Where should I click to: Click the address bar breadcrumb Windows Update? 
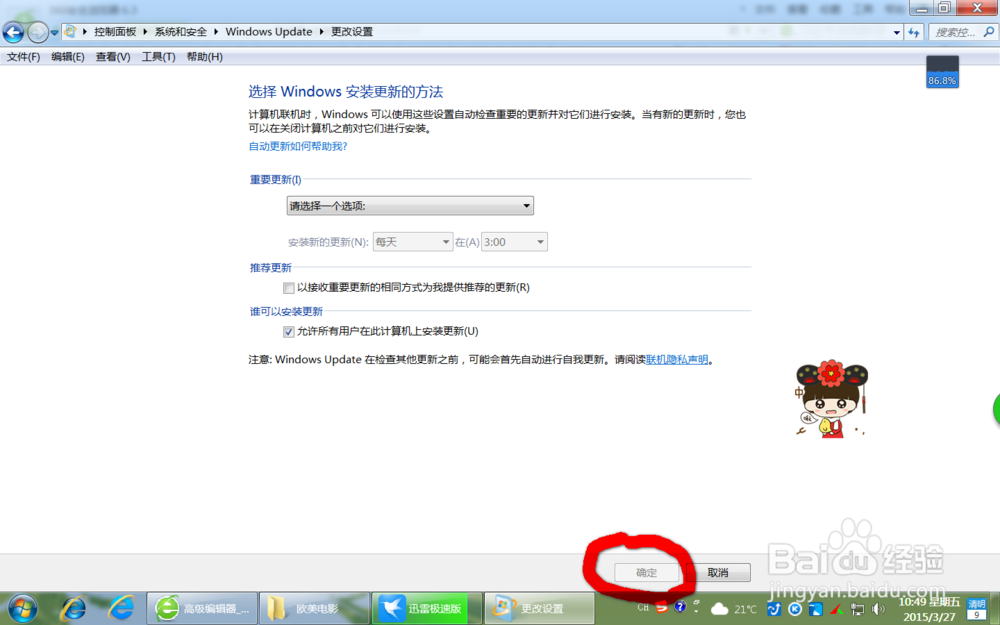coord(268,31)
